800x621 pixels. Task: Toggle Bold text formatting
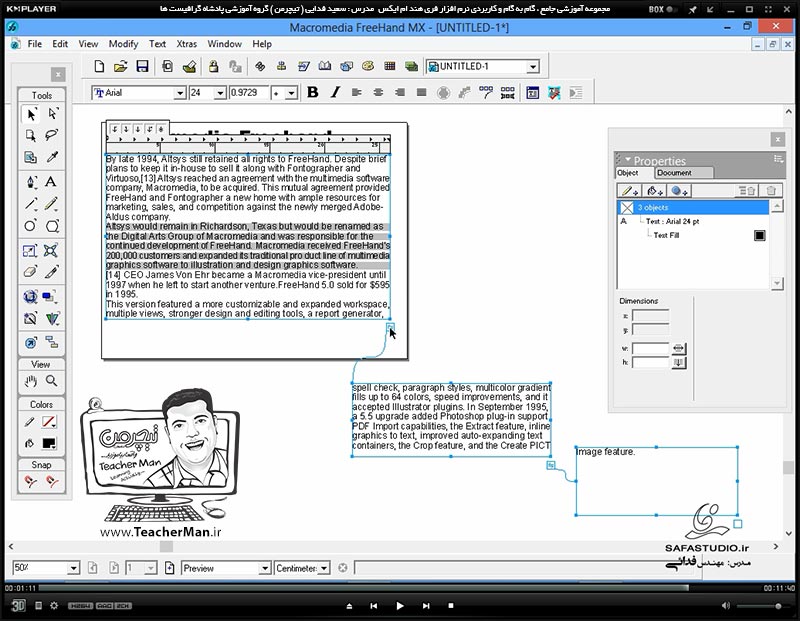(x=313, y=92)
